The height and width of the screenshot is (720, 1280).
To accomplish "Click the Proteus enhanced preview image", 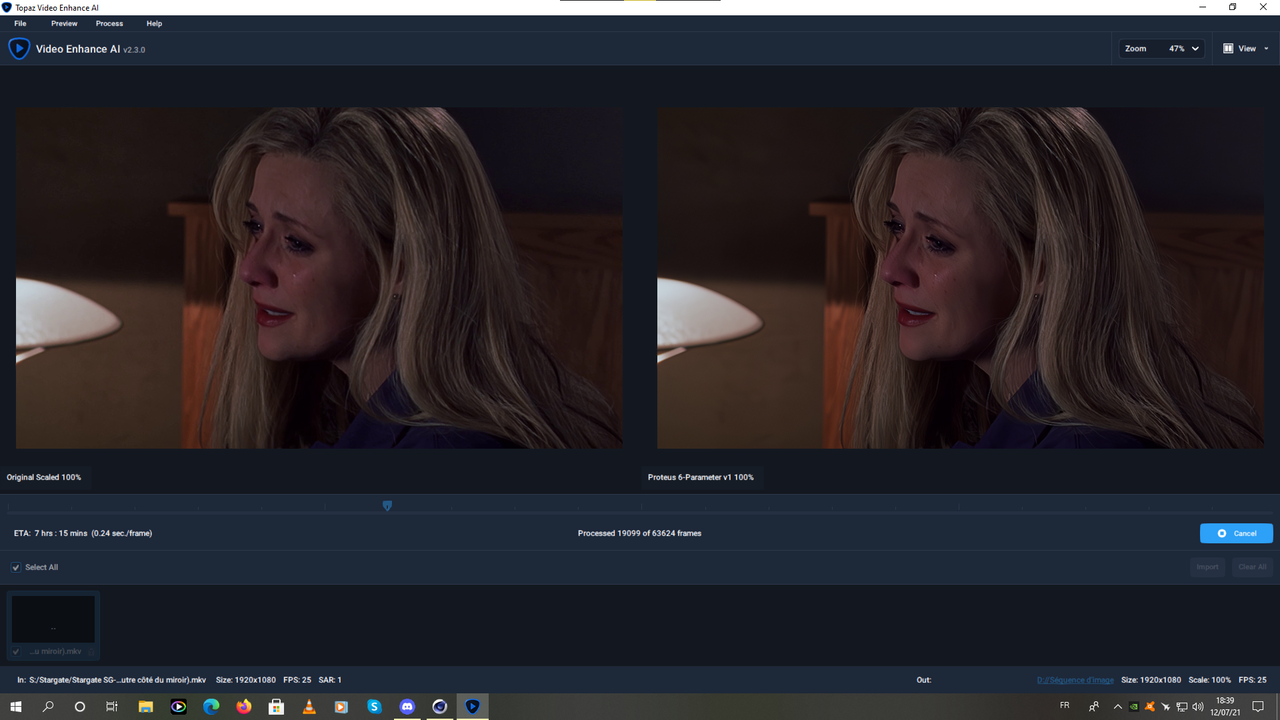I will pos(960,278).
